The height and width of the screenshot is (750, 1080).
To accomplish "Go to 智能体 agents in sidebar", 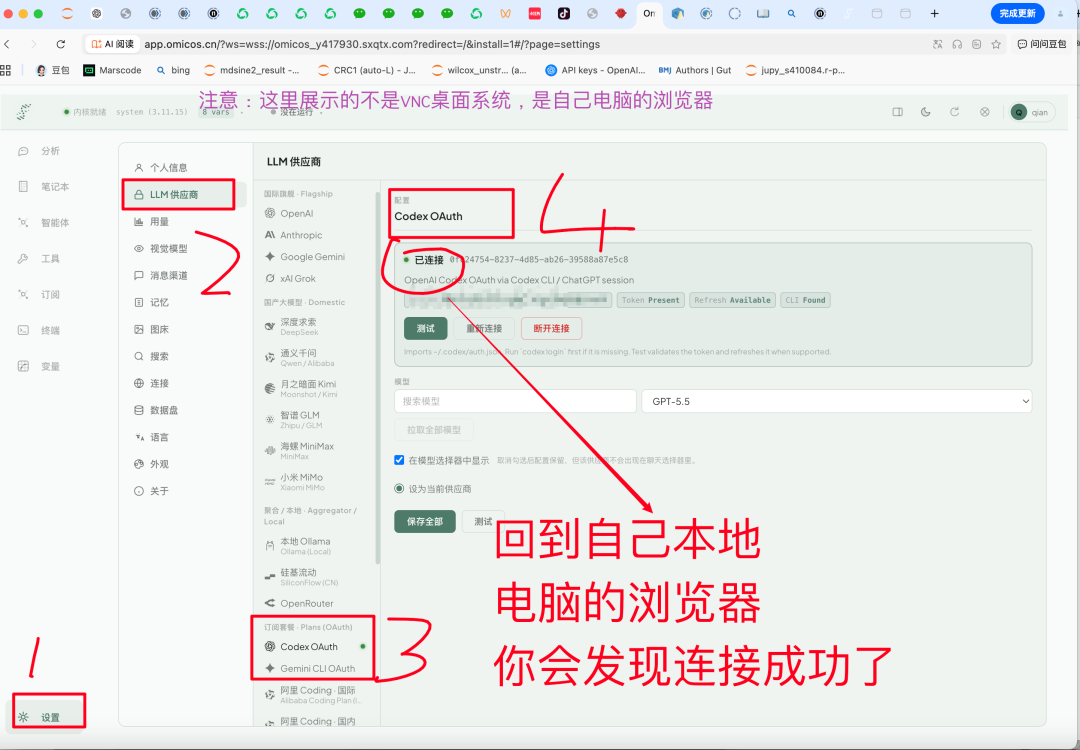I will (43, 222).
